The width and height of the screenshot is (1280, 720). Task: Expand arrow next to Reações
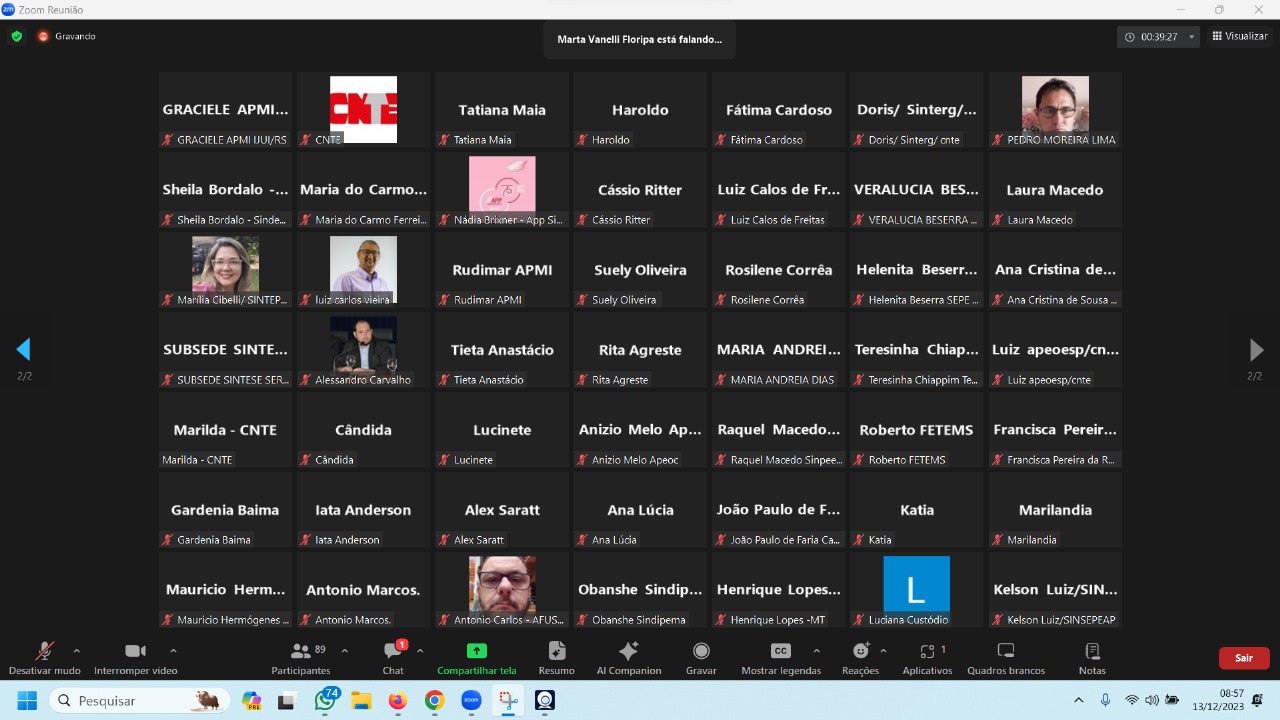click(883, 650)
